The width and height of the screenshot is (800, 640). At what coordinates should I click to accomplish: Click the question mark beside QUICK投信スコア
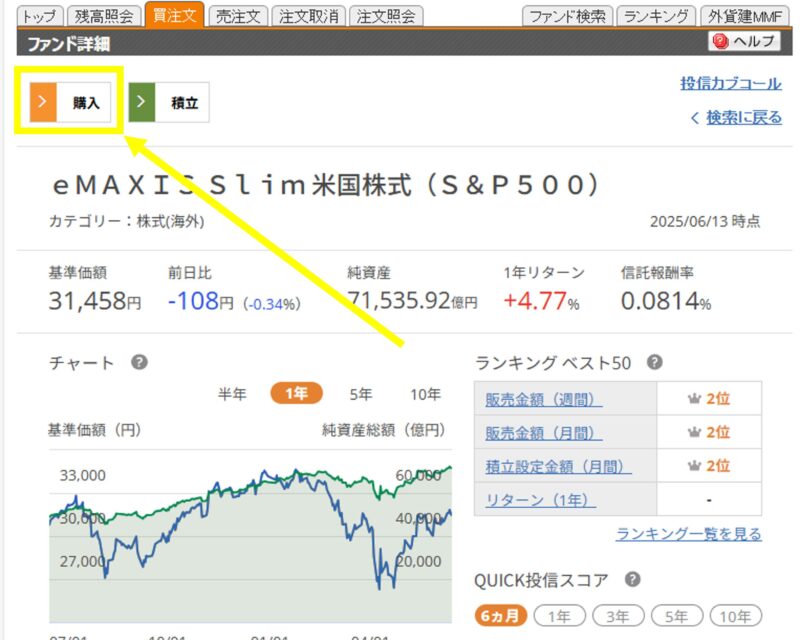(633, 580)
